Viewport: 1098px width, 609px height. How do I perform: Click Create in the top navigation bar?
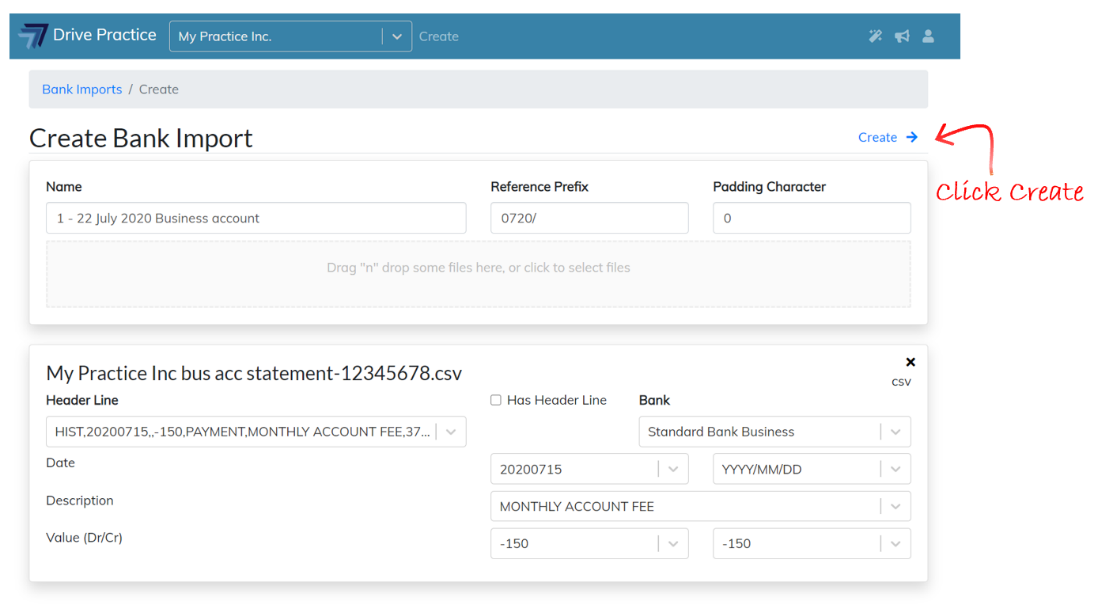click(x=438, y=36)
